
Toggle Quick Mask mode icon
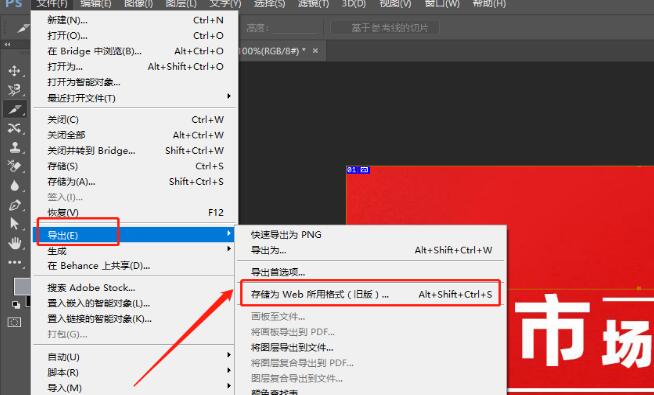tap(15, 322)
